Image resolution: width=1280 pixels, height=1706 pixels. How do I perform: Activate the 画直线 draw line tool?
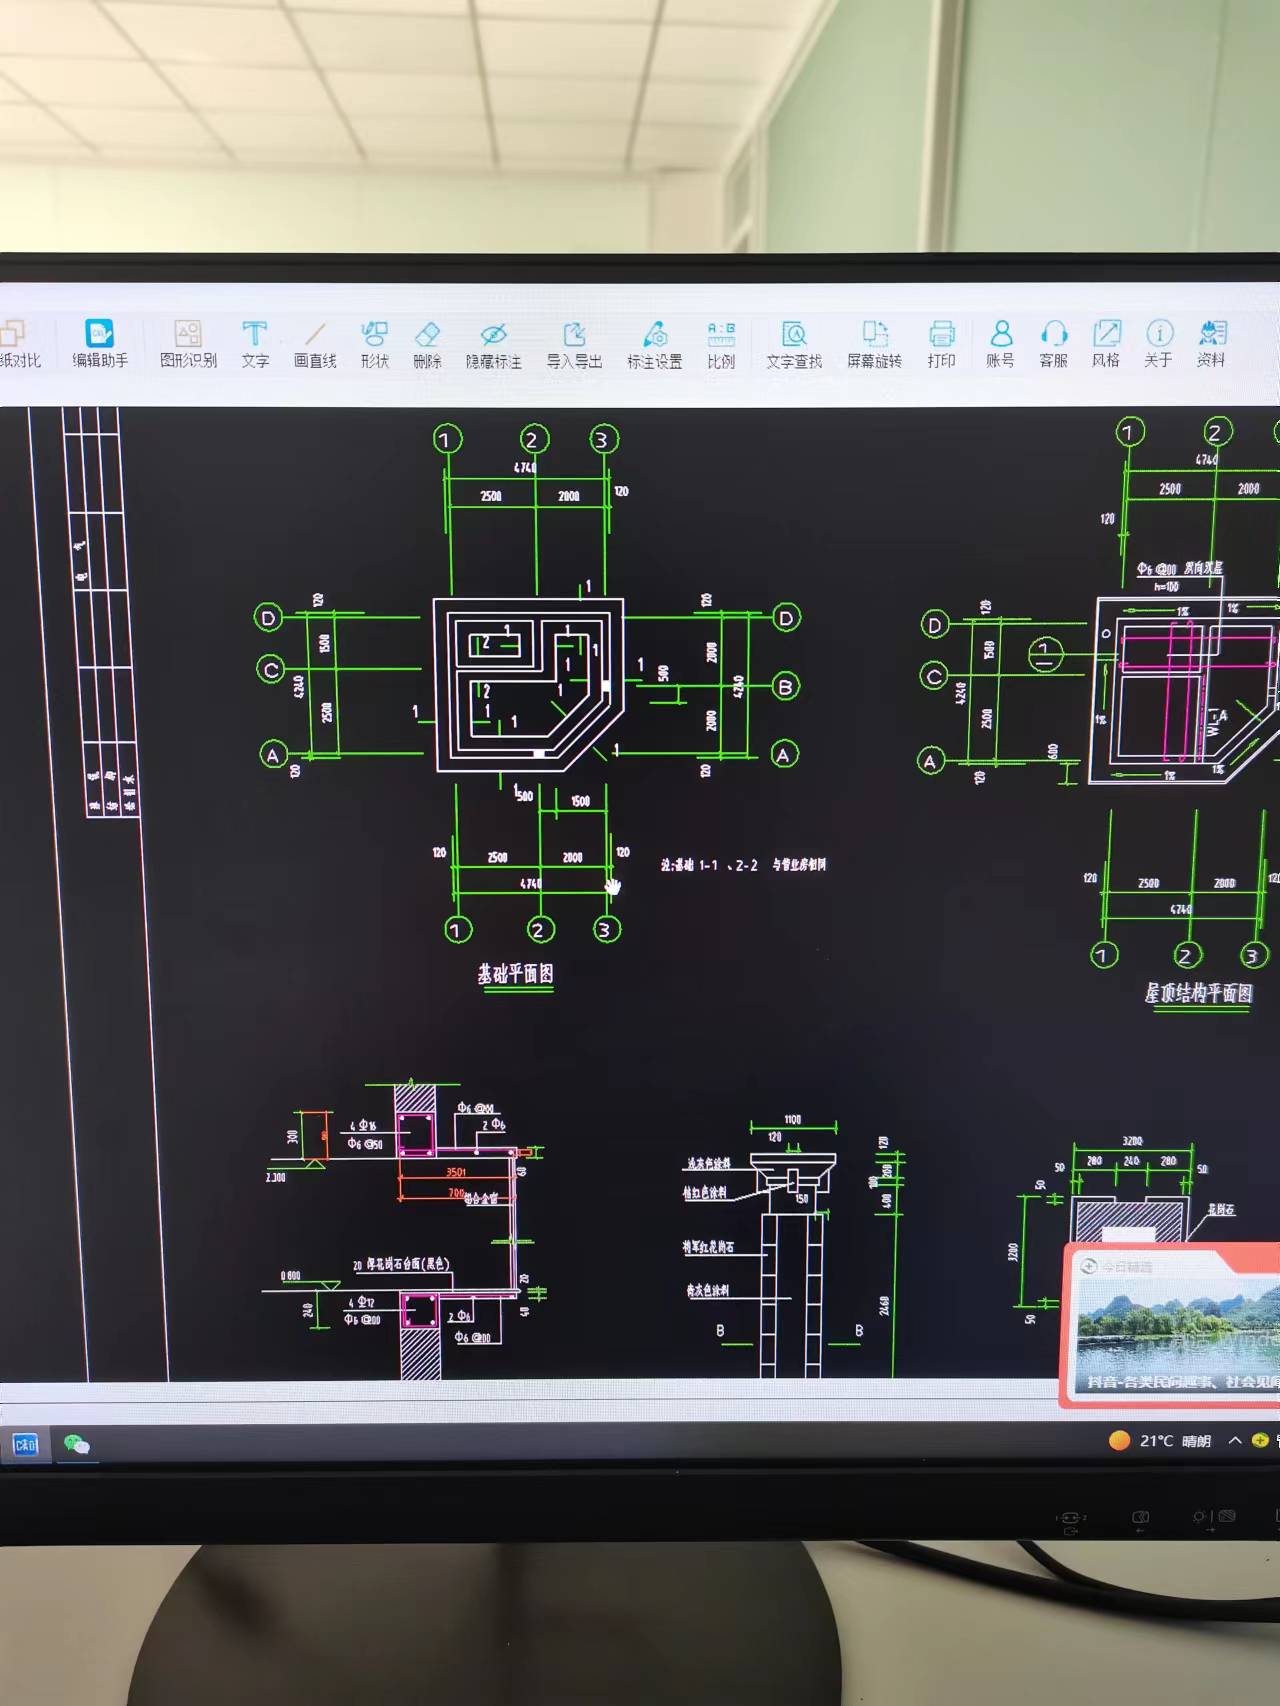click(x=315, y=343)
